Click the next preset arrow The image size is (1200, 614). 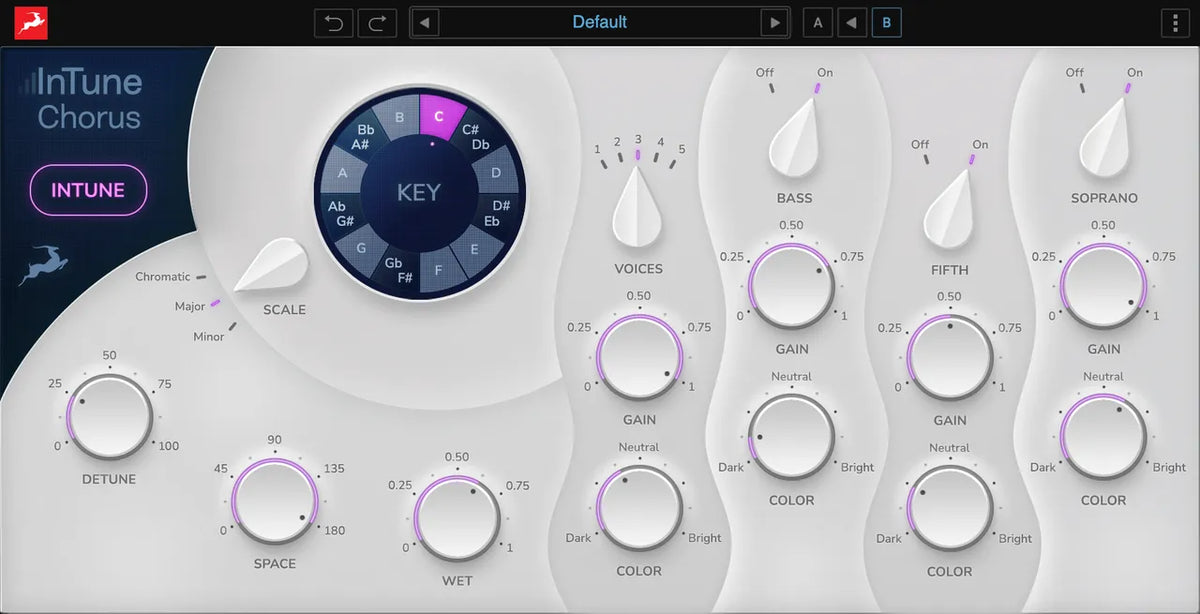point(777,21)
